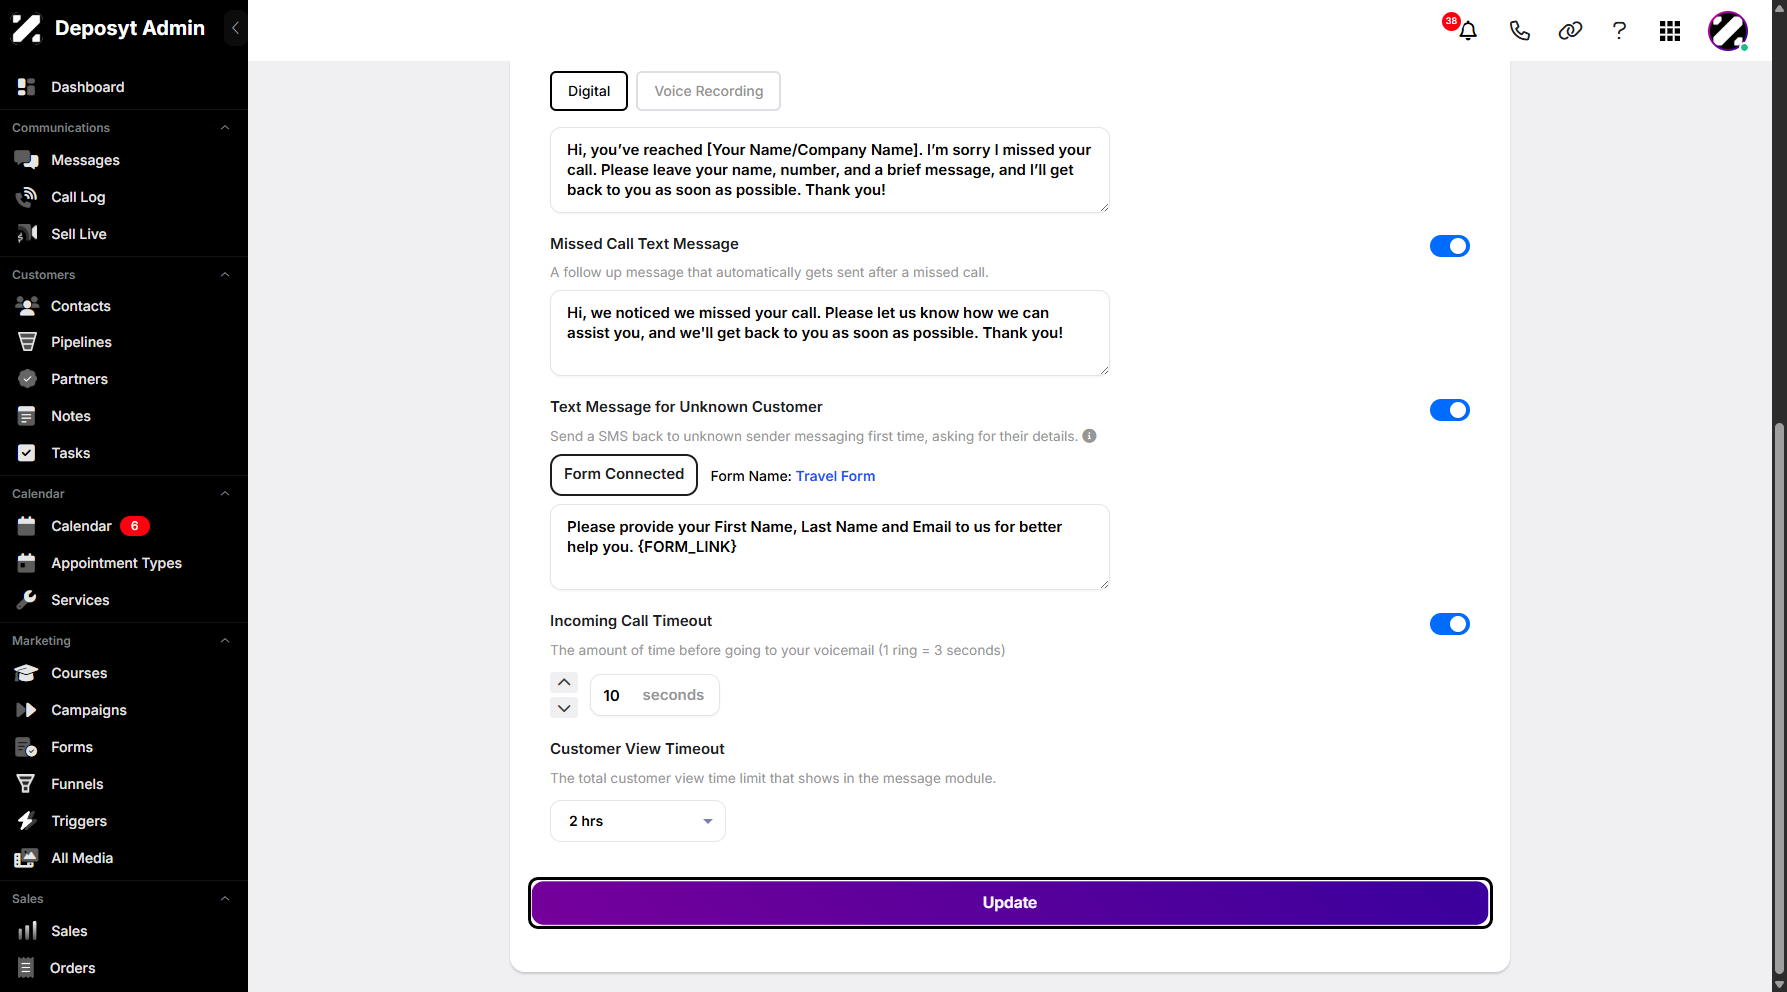This screenshot has width=1787, height=992.
Task: Open the Customer View Timeout 2 hrs dropdown
Action: 638,821
